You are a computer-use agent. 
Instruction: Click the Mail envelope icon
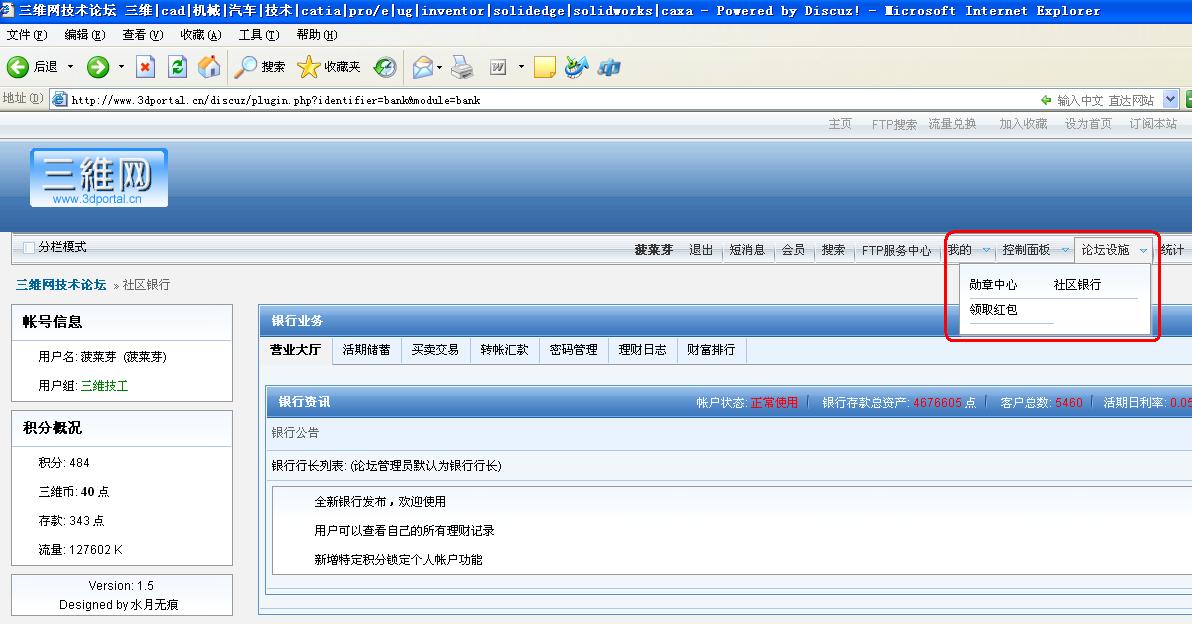(423, 68)
